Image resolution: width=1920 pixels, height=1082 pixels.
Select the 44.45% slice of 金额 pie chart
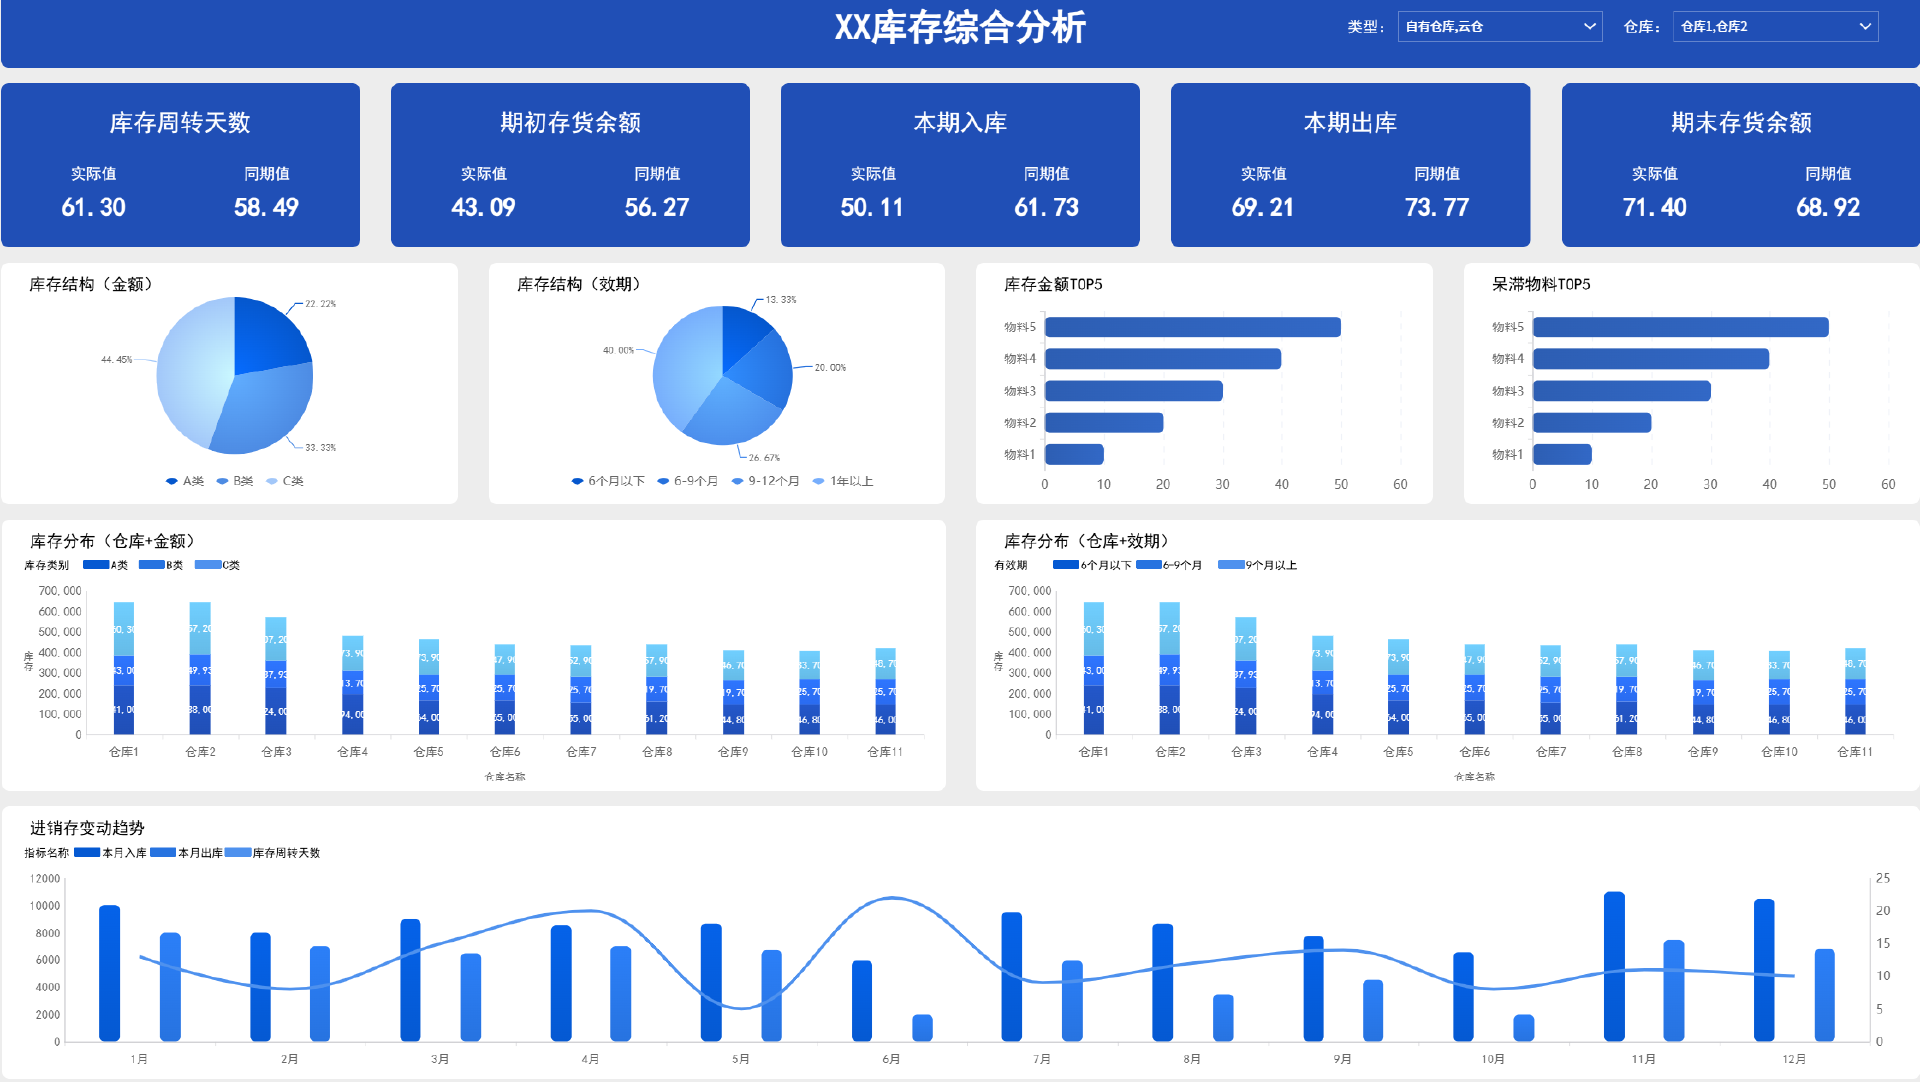190,370
